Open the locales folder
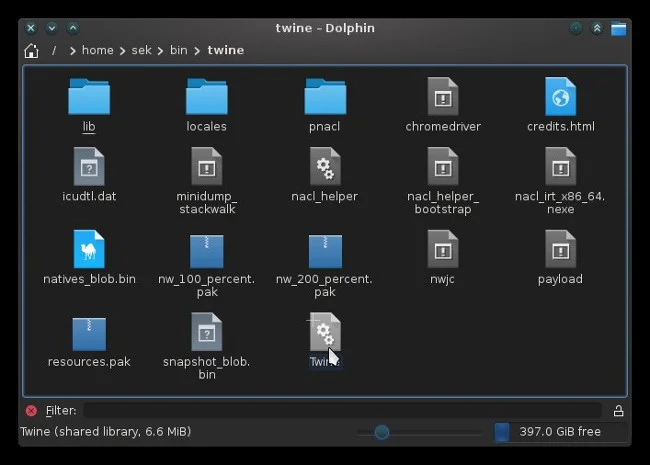 207,98
